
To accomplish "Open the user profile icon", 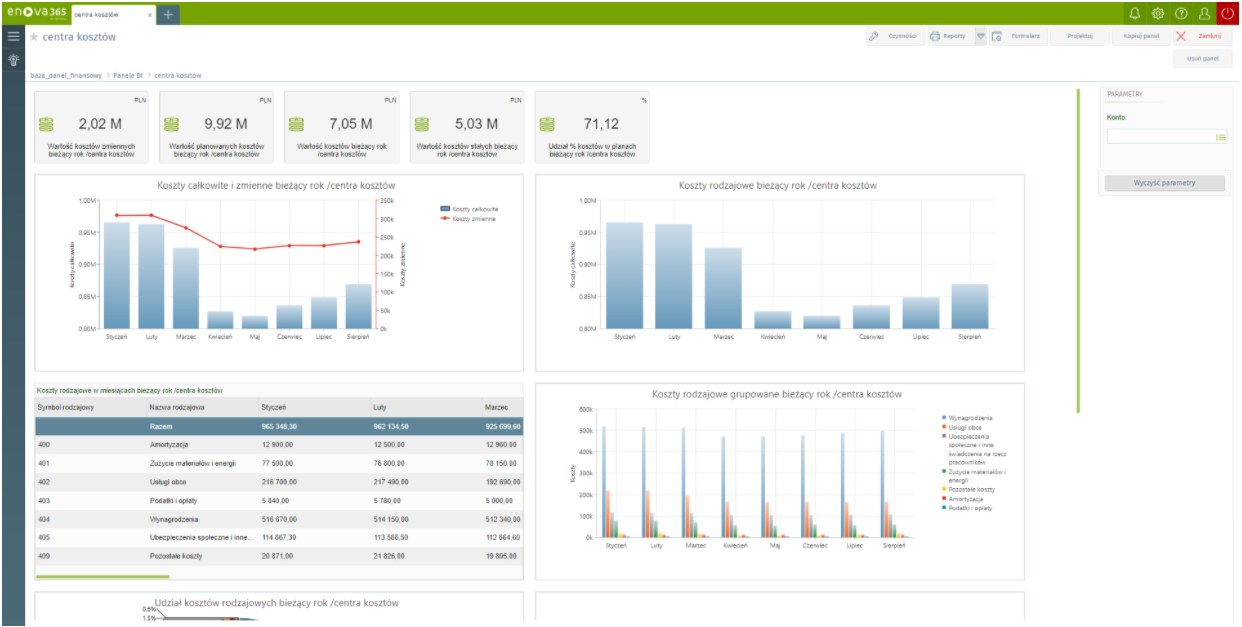I will (1204, 13).
